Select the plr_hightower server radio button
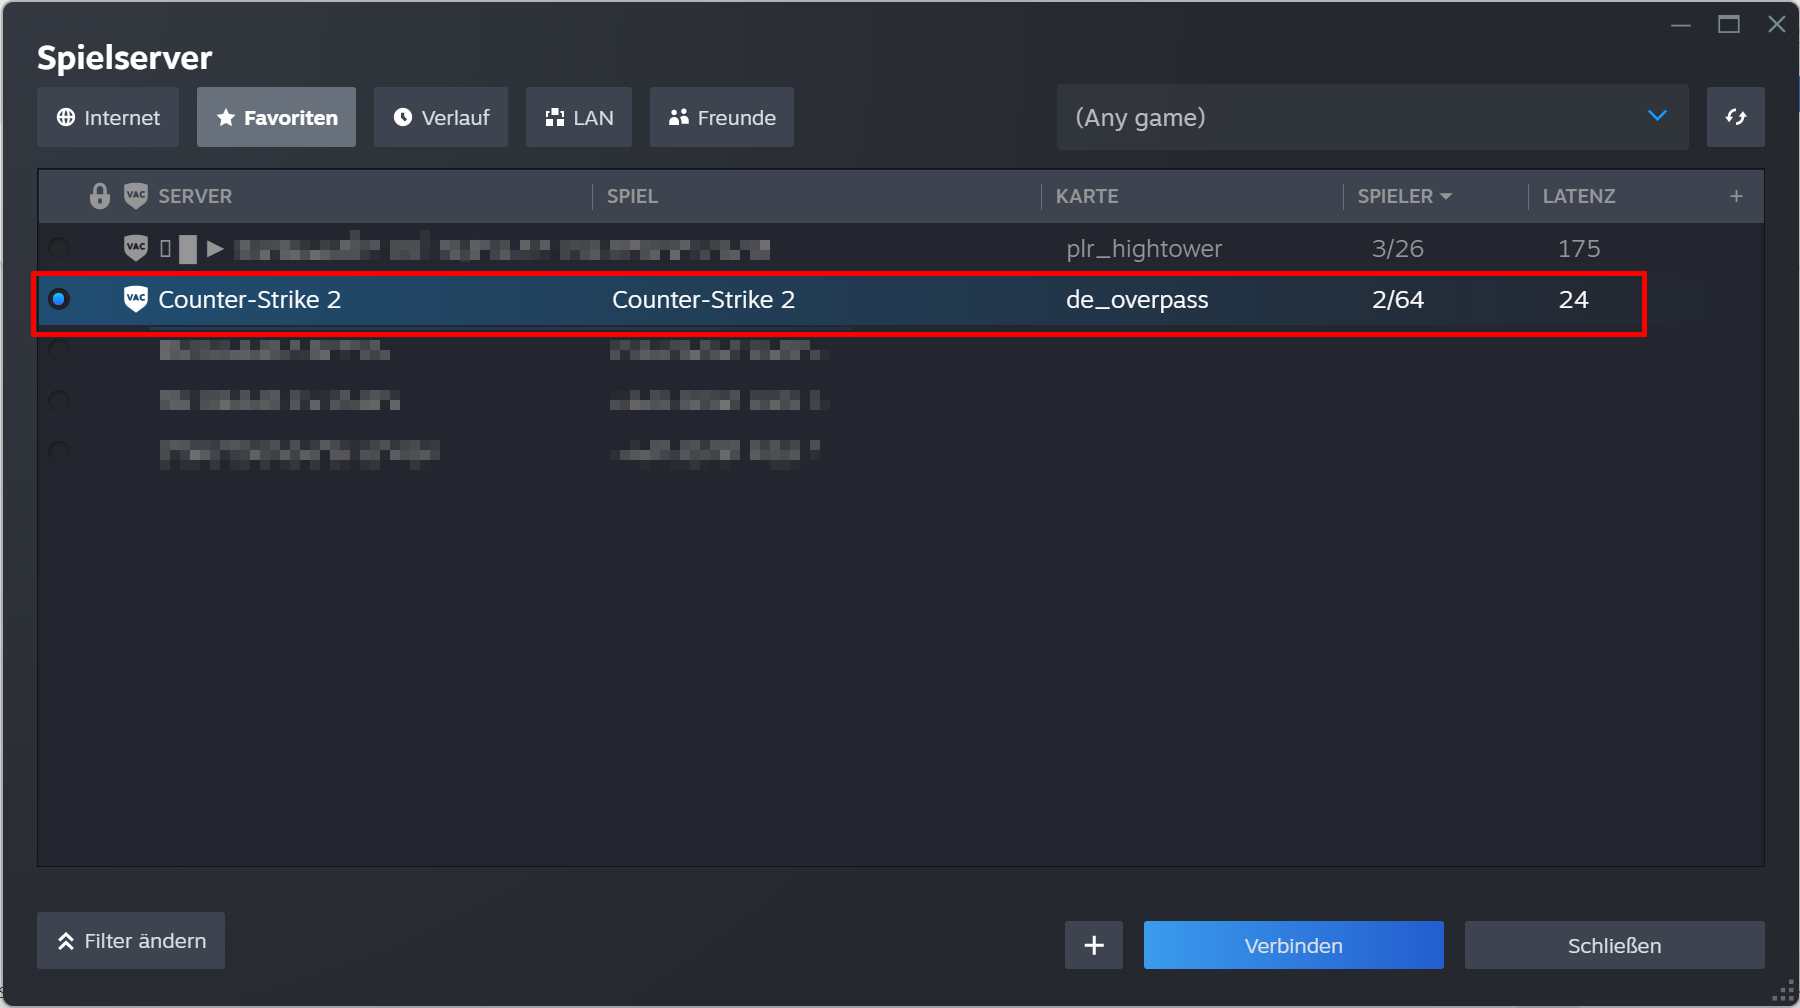 click(x=59, y=248)
